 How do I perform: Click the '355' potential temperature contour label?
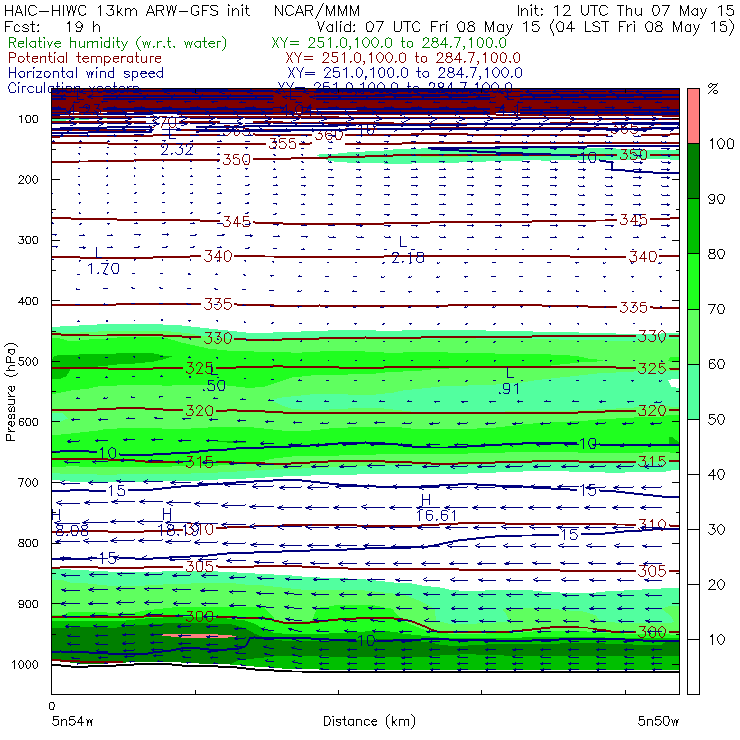(283, 143)
